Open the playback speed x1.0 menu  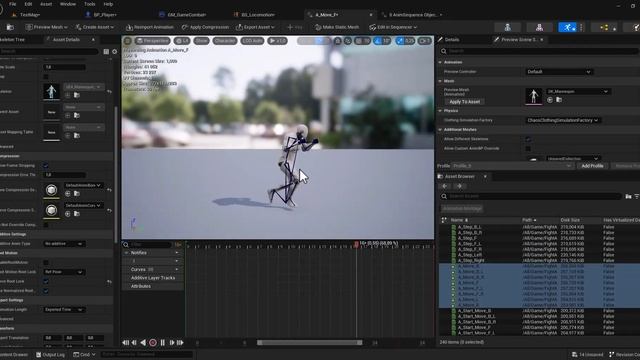coord(277,41)
